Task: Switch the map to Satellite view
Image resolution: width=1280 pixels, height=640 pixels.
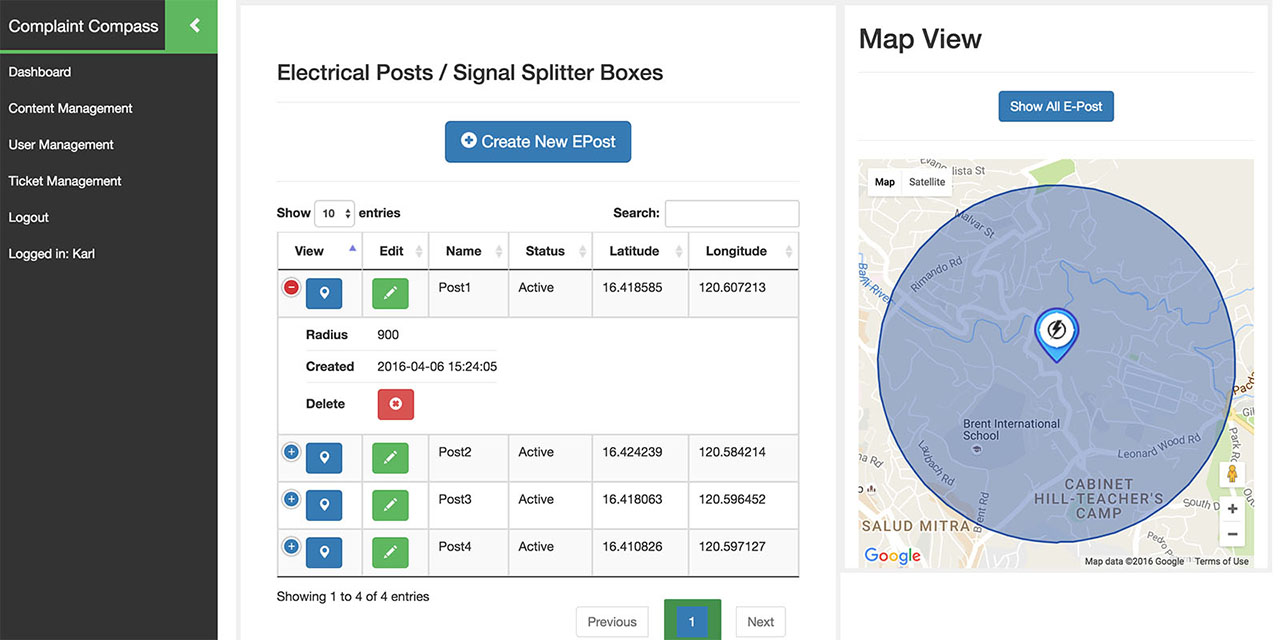Action: [926, 182]
